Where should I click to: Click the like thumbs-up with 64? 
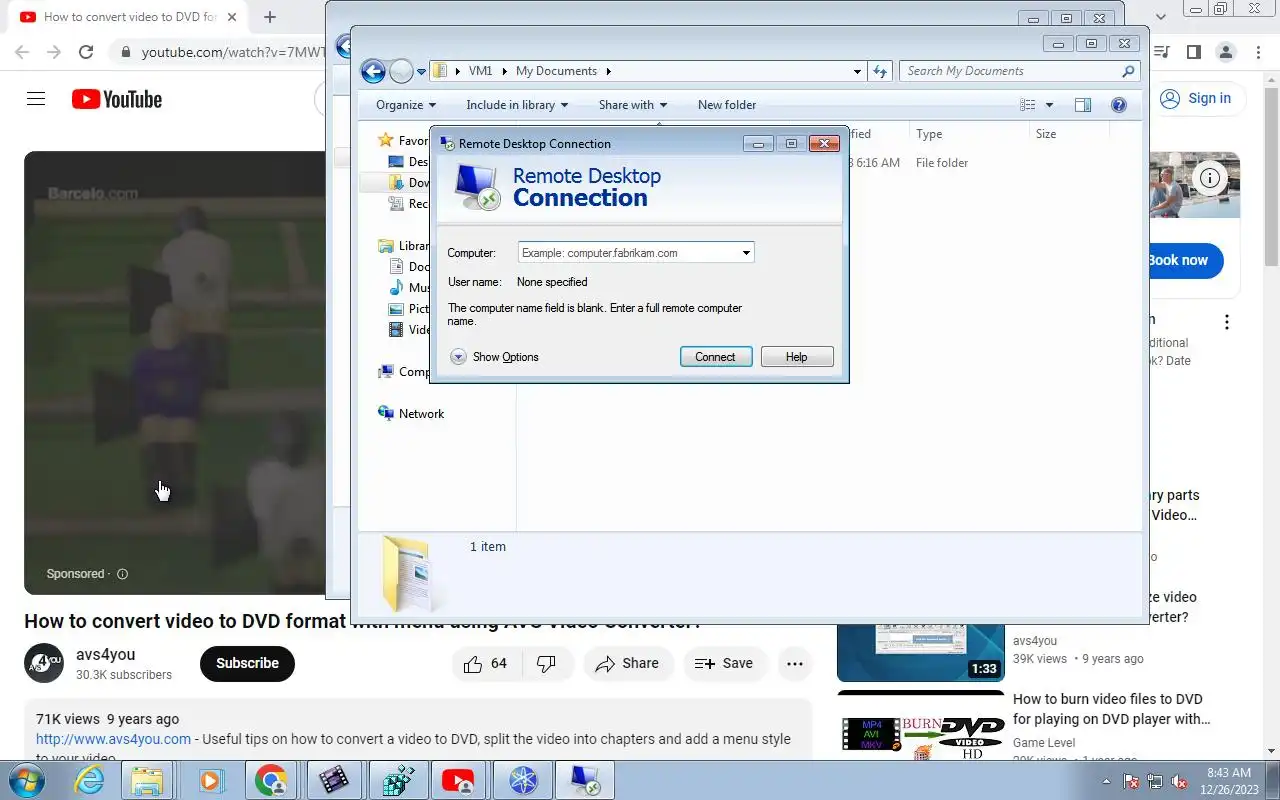tap(486, 663)
